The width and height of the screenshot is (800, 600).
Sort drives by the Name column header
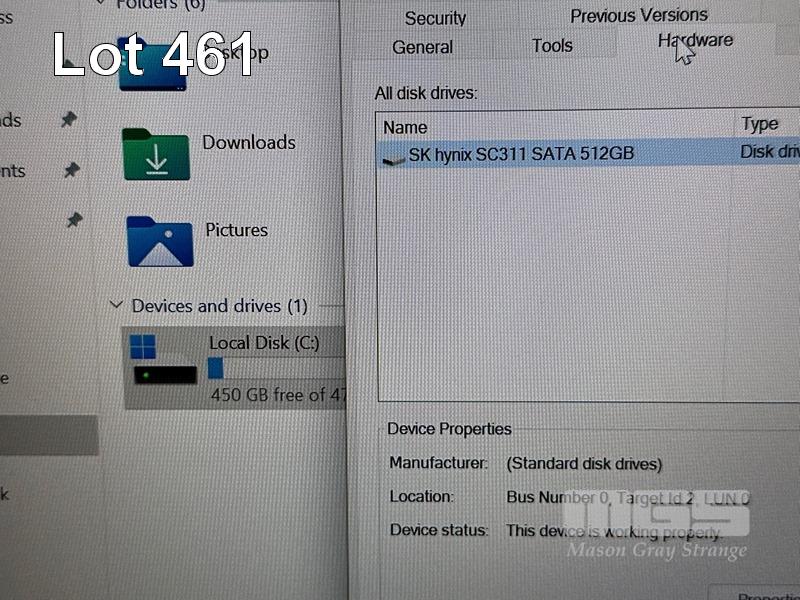(x=405, y=127)
